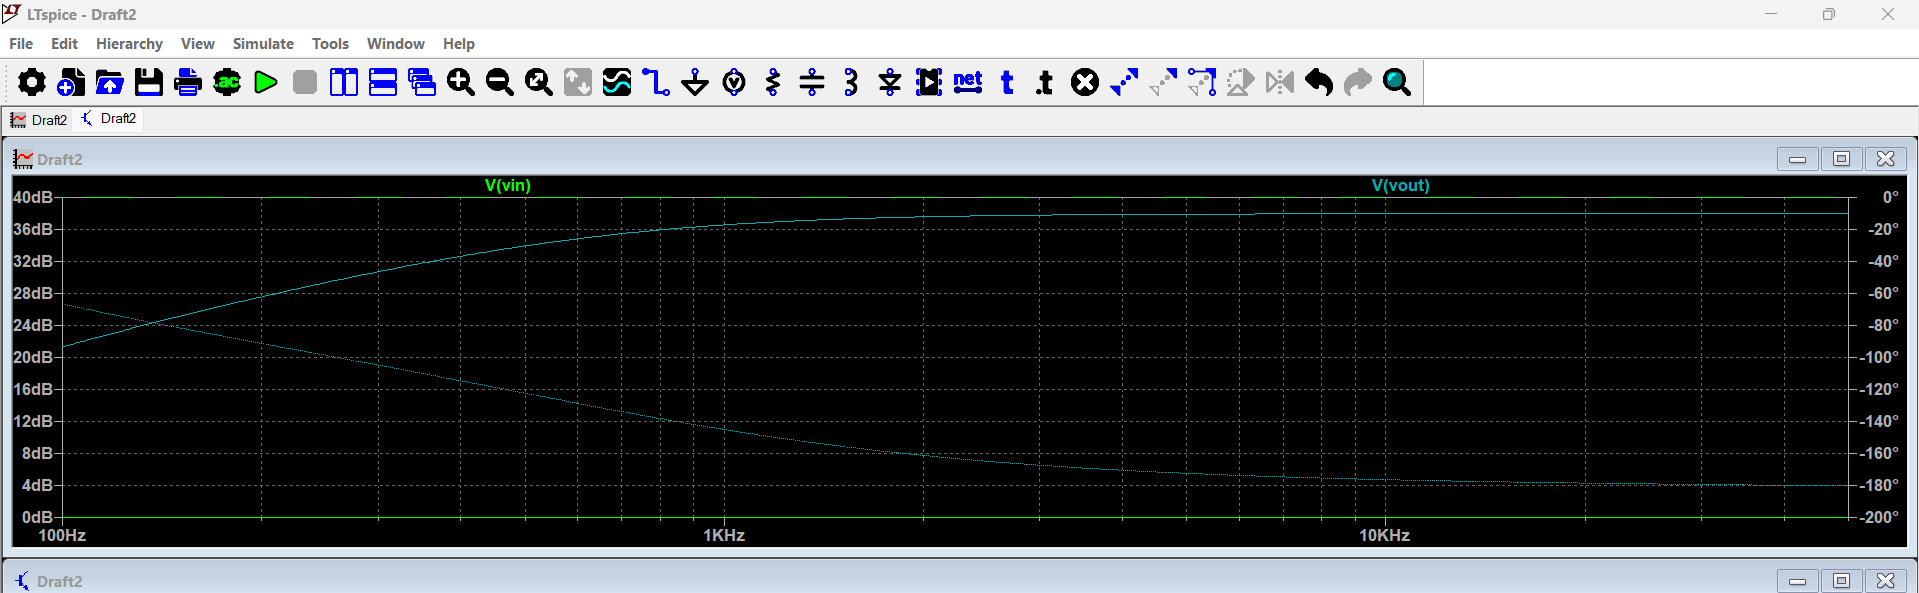
Task: Open the Window menu
Action: [x=396, y=44]
